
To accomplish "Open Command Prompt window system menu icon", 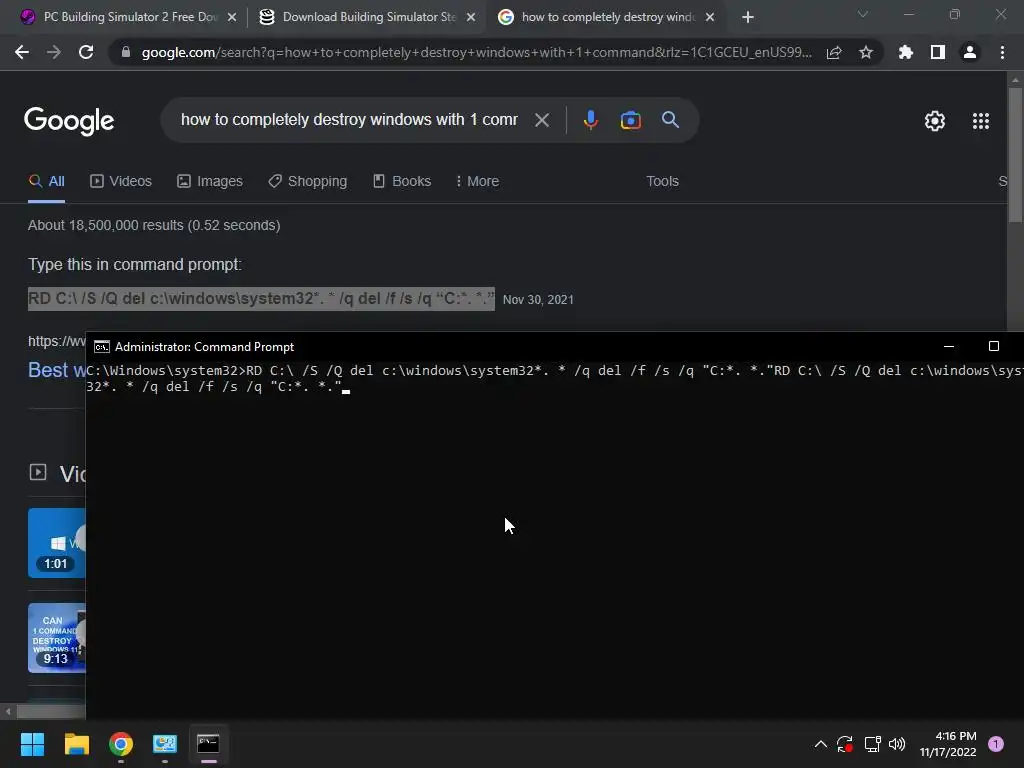I will [102, 347].
